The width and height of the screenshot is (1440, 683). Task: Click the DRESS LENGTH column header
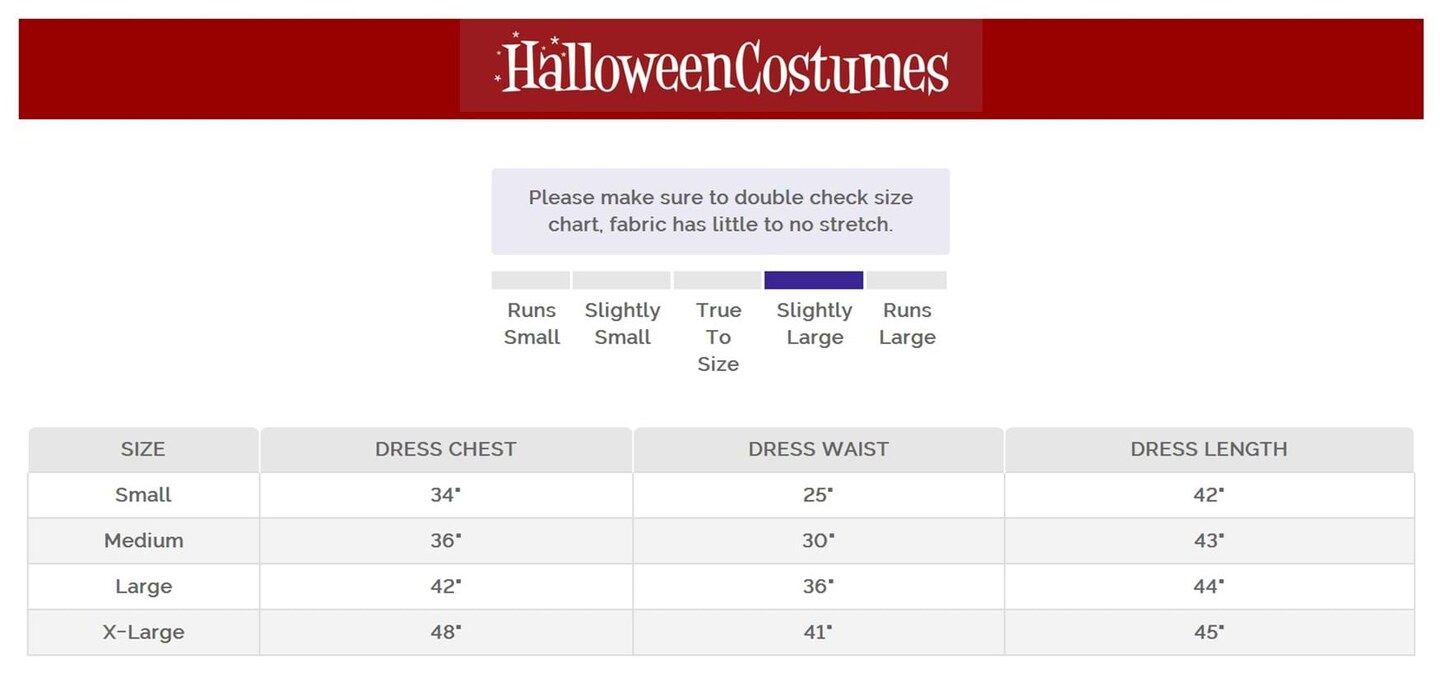(1209, 450)
